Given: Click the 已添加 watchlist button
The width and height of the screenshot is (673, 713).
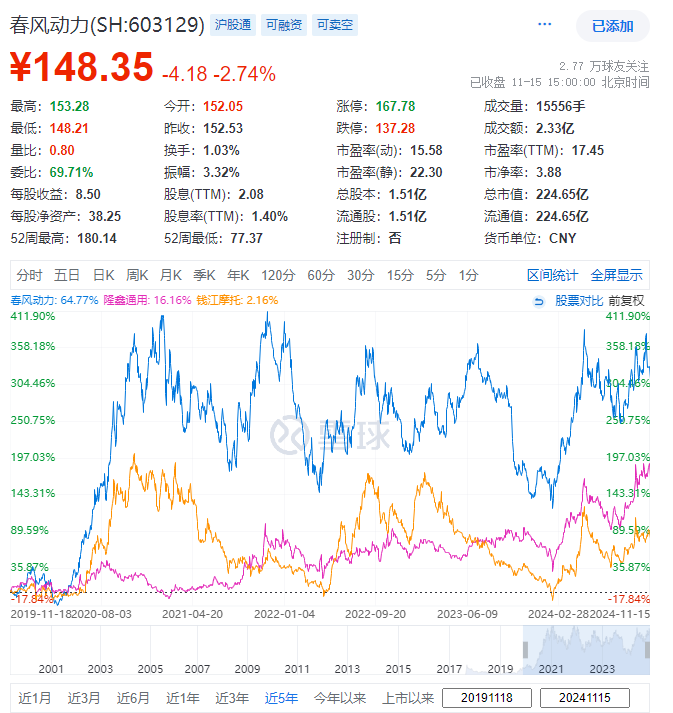Looking at the screenshot, I should click(613, 26).
